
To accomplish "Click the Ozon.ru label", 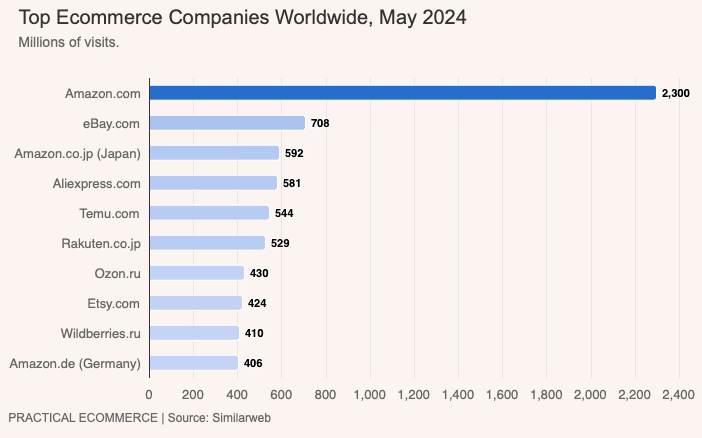I will click(118, 274).
